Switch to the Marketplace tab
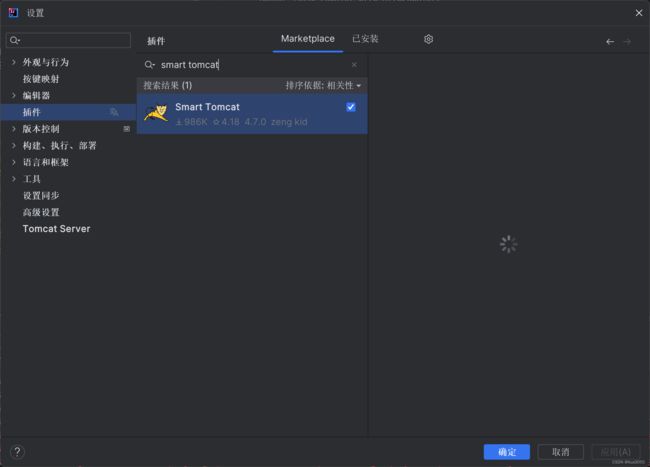 (308, 39)
